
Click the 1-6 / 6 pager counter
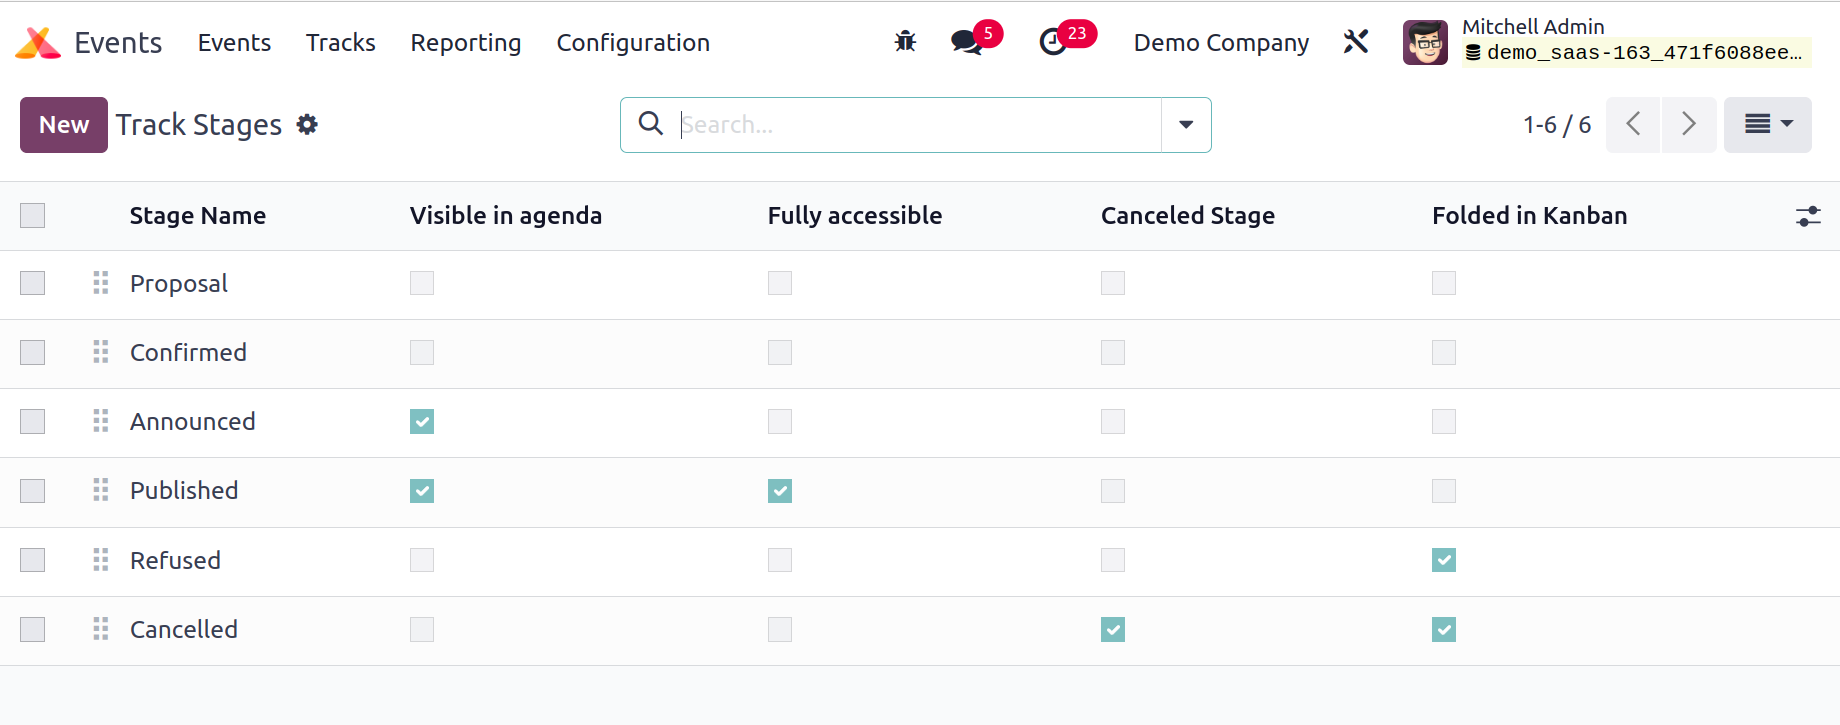click(x=1557, y=124)
